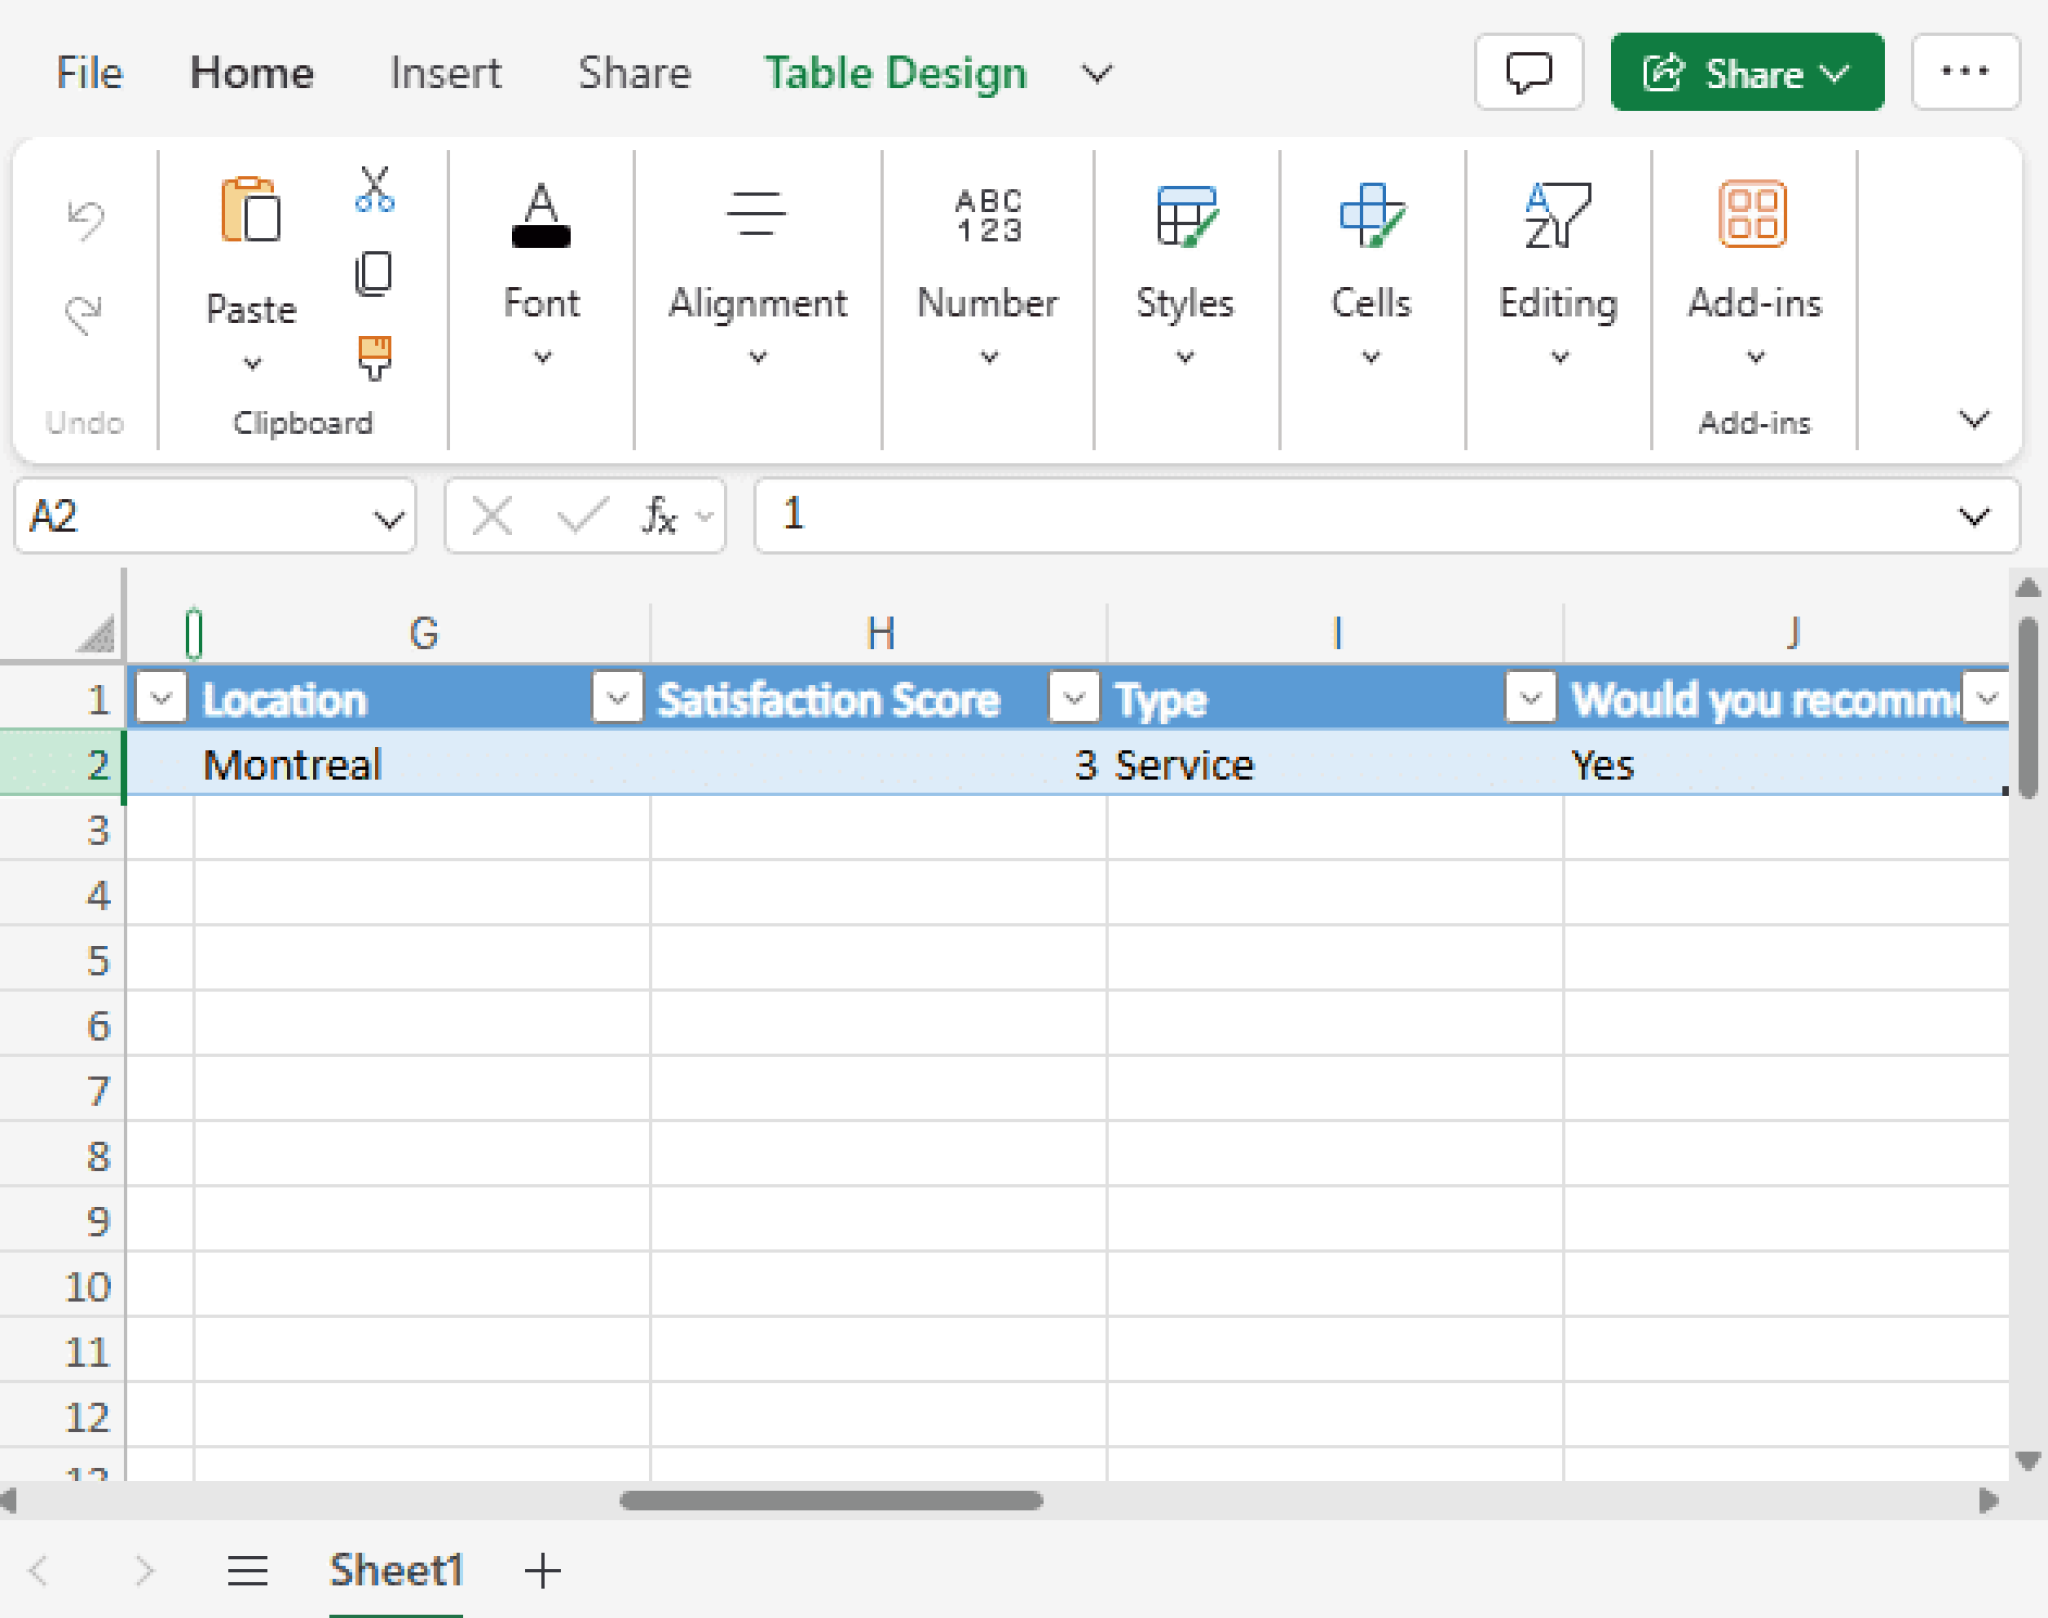Image resolution: width=2048 pixels, height=1618 pixels.
Task: Cancel the formula bar entry with the X
Action: tap(492, 516)
